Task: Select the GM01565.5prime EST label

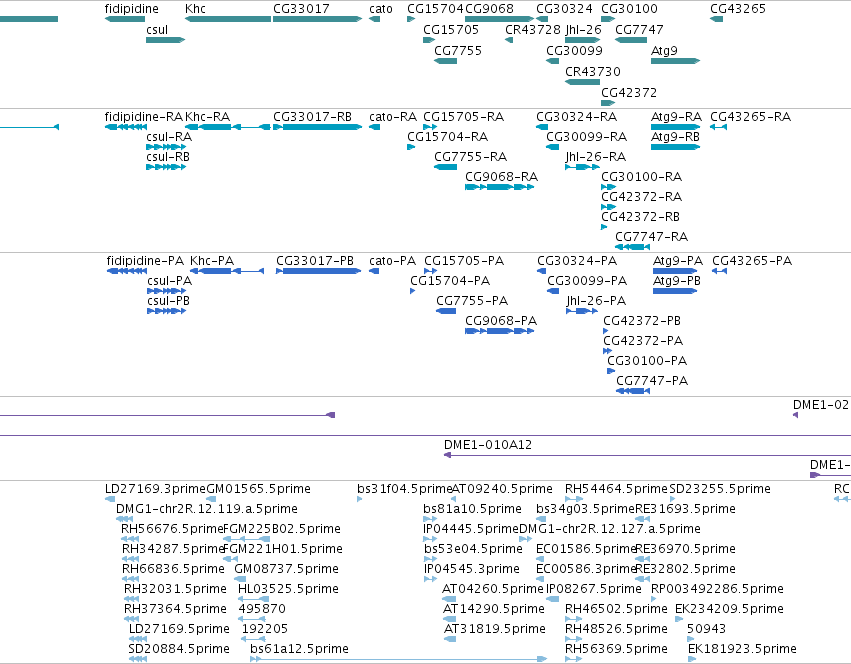Action: coord(258,489)
